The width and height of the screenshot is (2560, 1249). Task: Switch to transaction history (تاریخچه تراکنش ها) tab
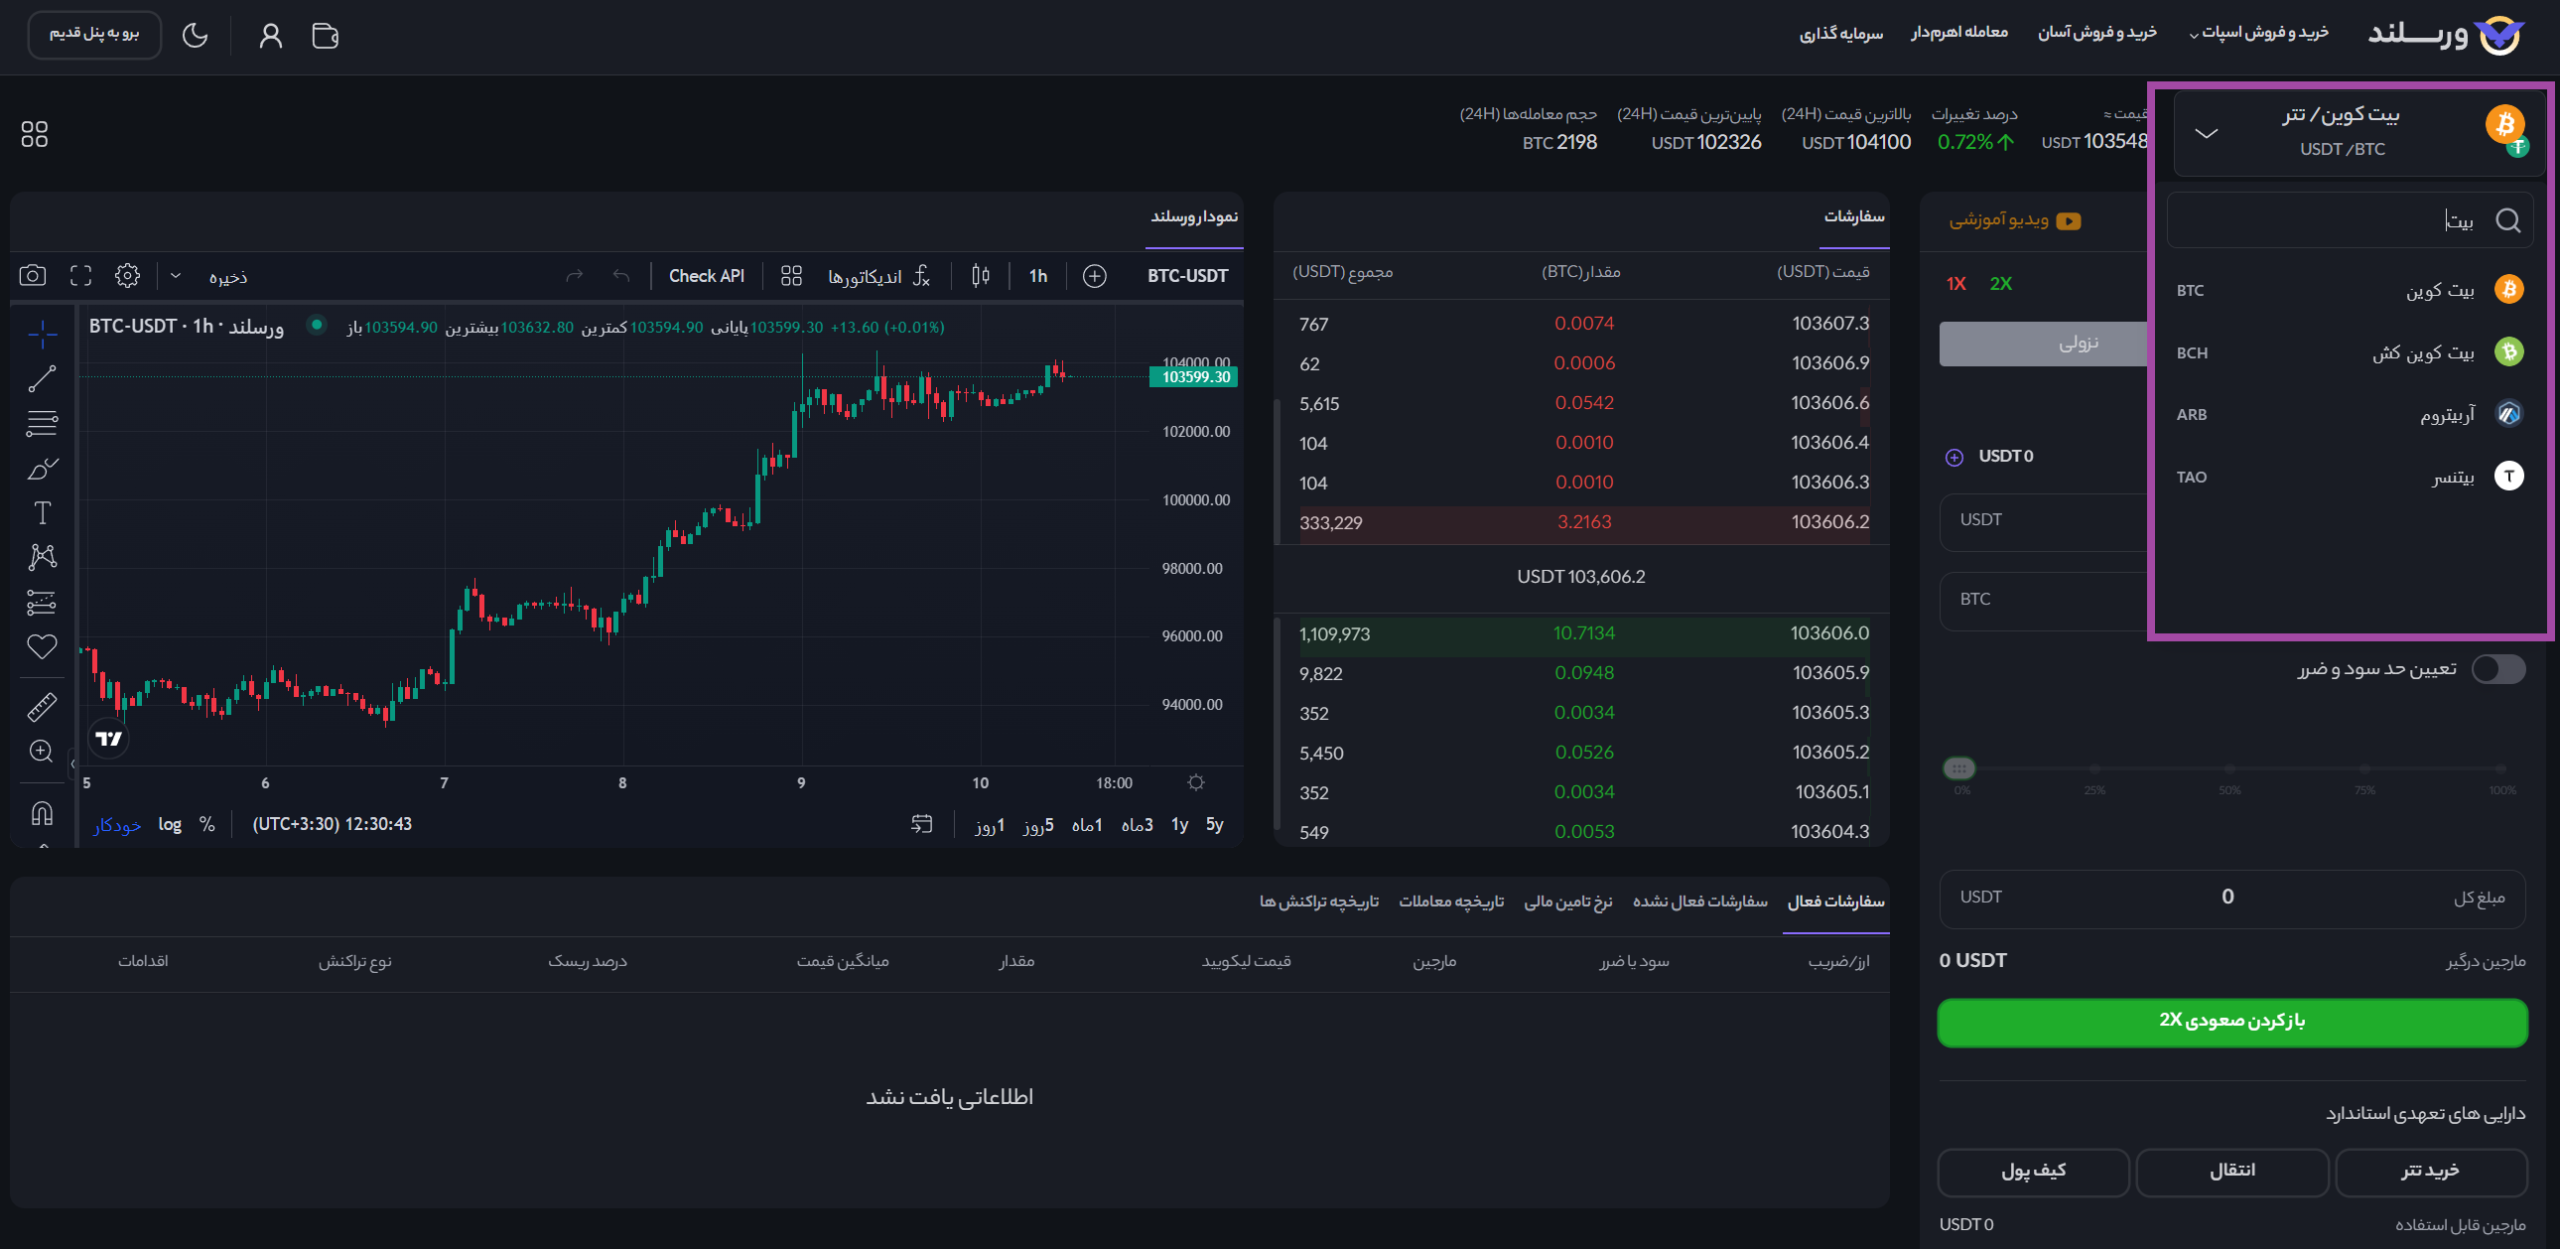coord(1319,902)
